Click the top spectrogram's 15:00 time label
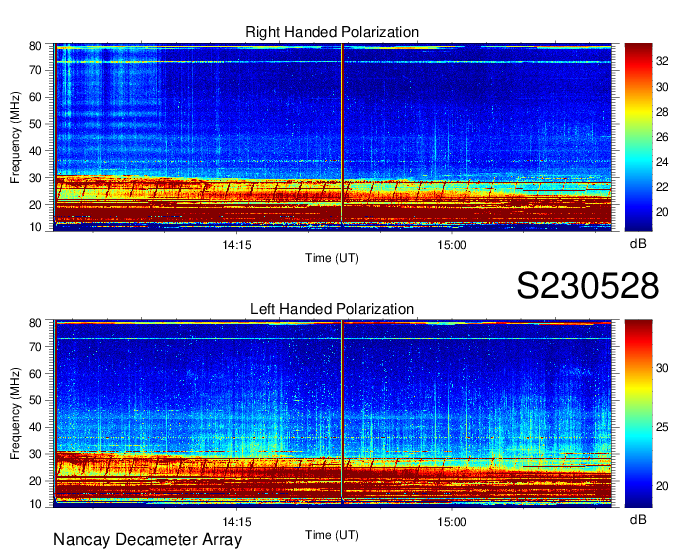The image size is (680, 552). (x=451, y=245)
